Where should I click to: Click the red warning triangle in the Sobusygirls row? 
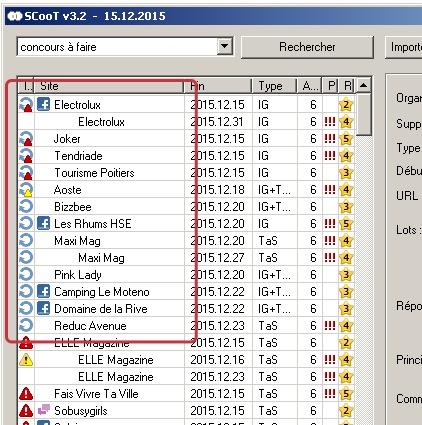click(26, 411)
